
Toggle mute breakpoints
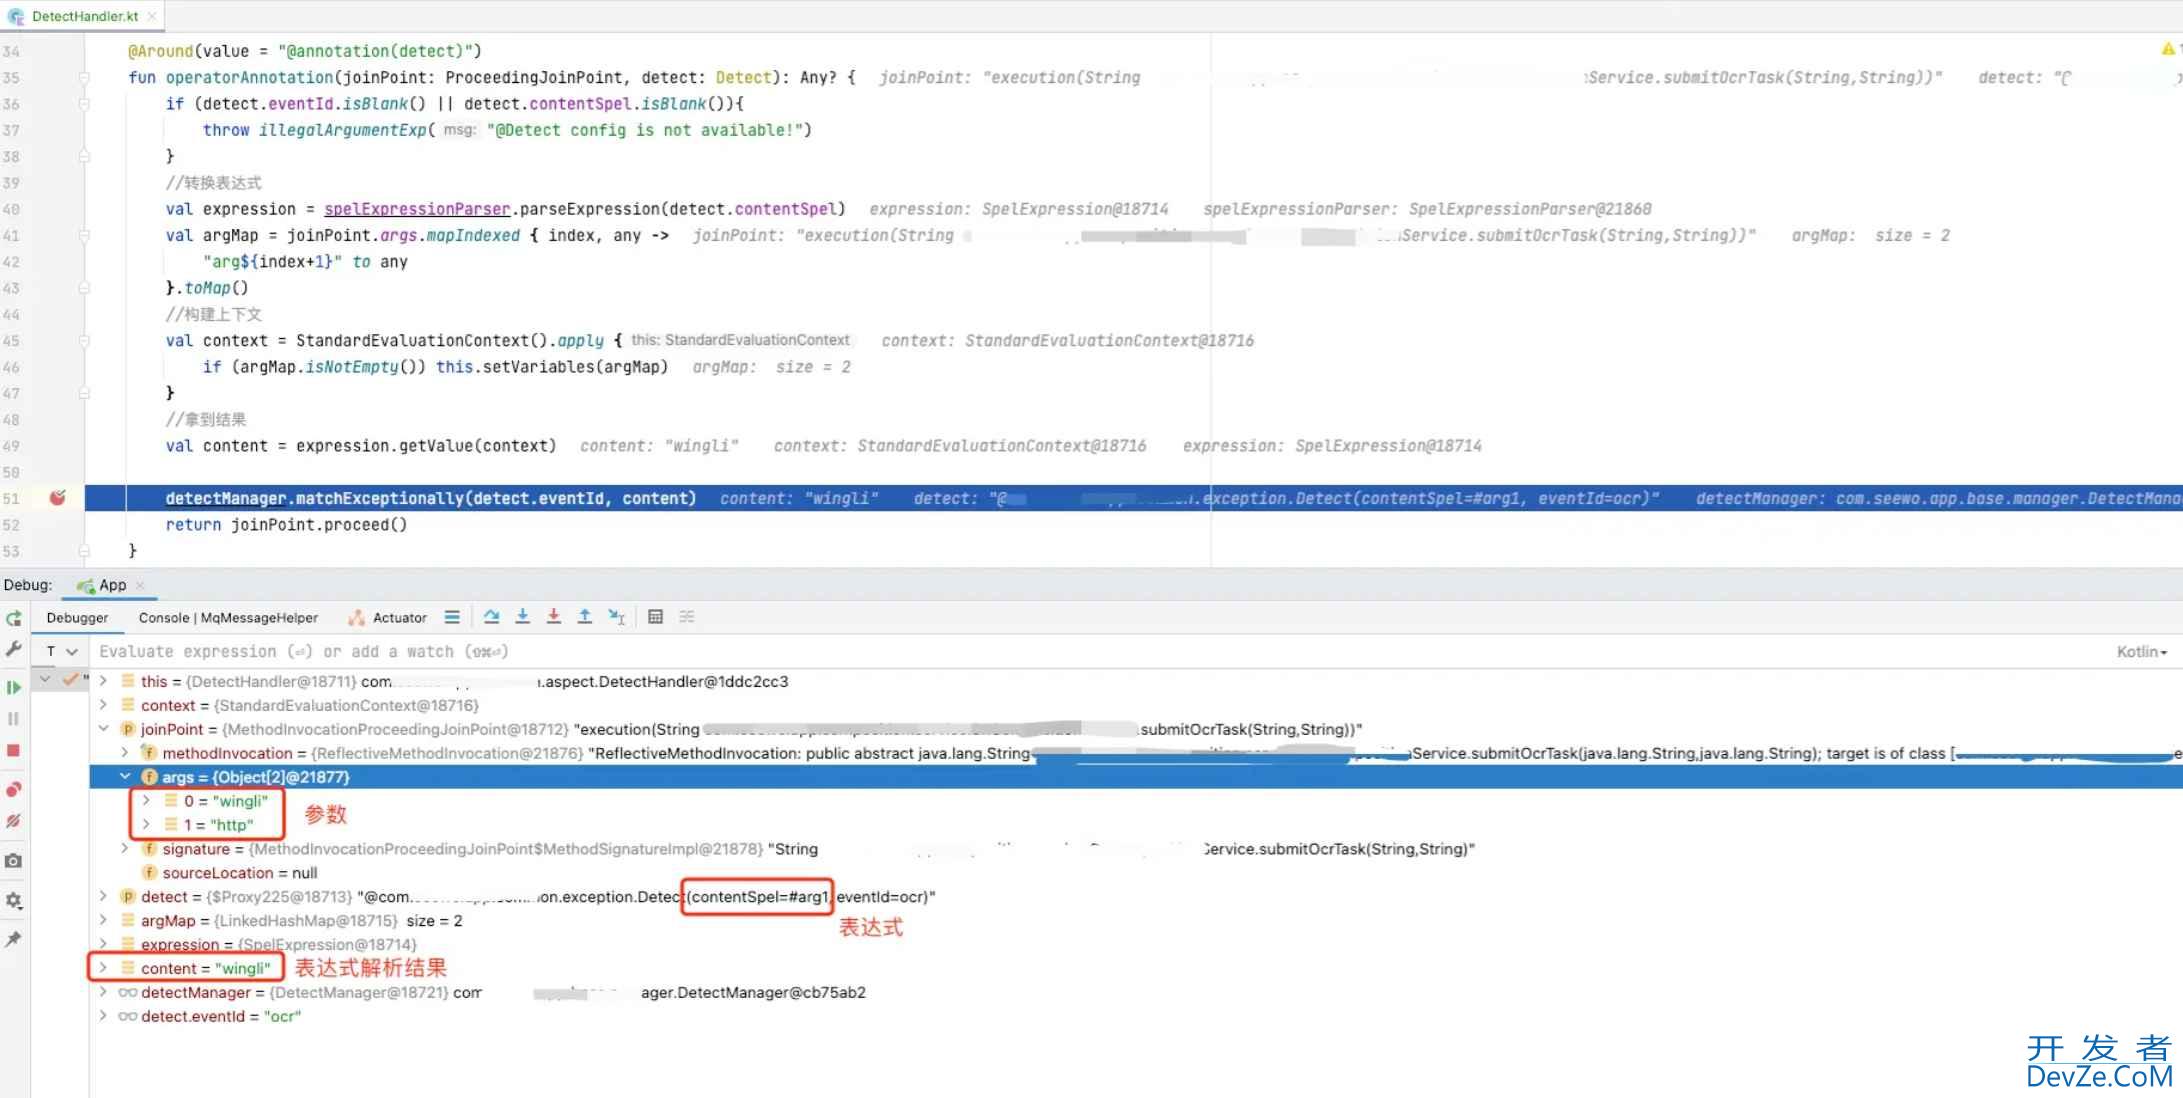[14, 821]
